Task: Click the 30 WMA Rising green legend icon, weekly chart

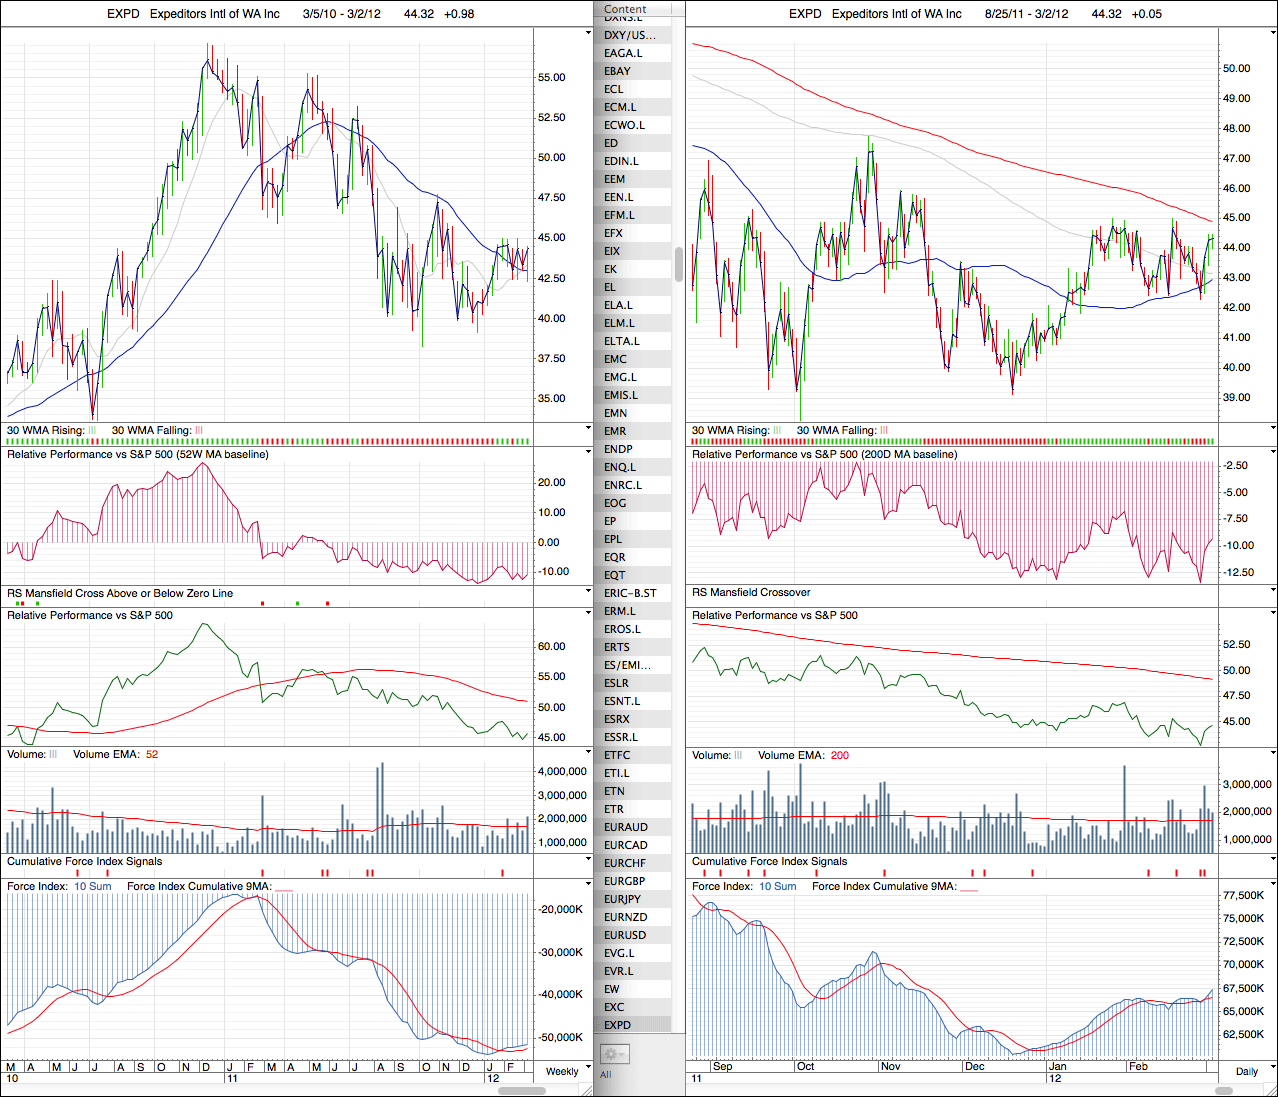Action: [93, 431]
